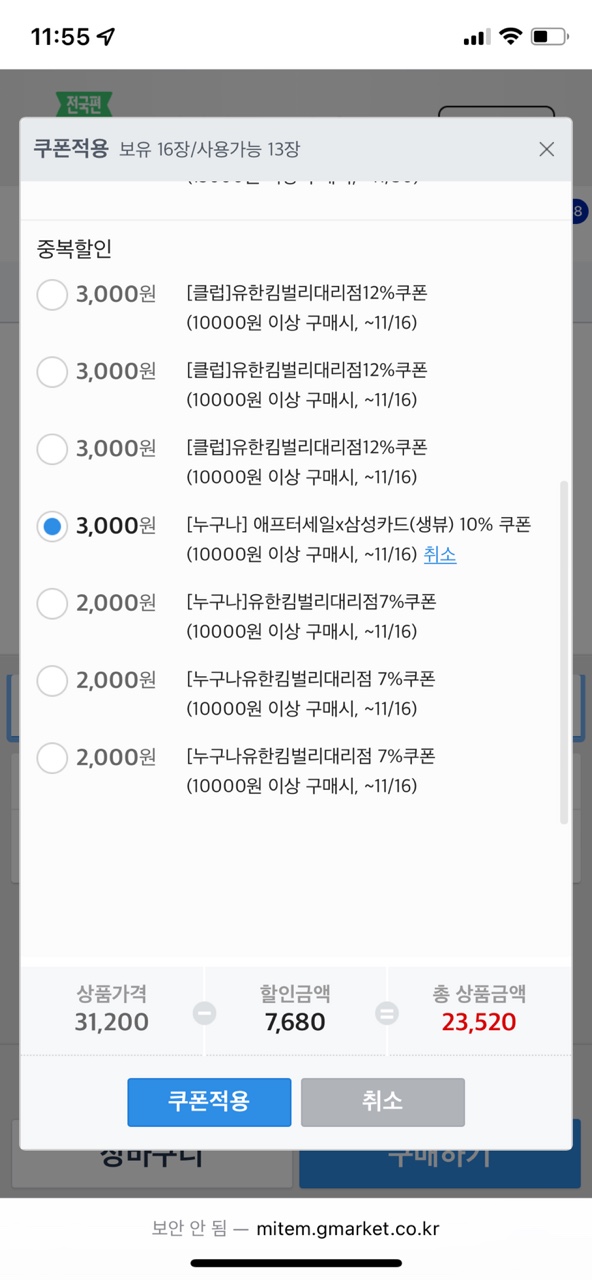Tap the minus circle icon in price summary
592x1280 pixels.
(204, 1013)
